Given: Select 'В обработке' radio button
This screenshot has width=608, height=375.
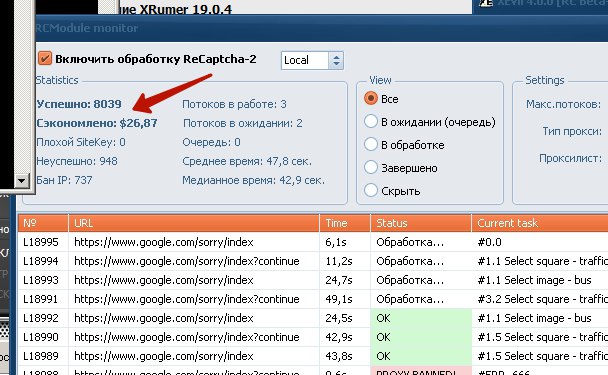Looking at the screenshot, I should coord(371,144).
